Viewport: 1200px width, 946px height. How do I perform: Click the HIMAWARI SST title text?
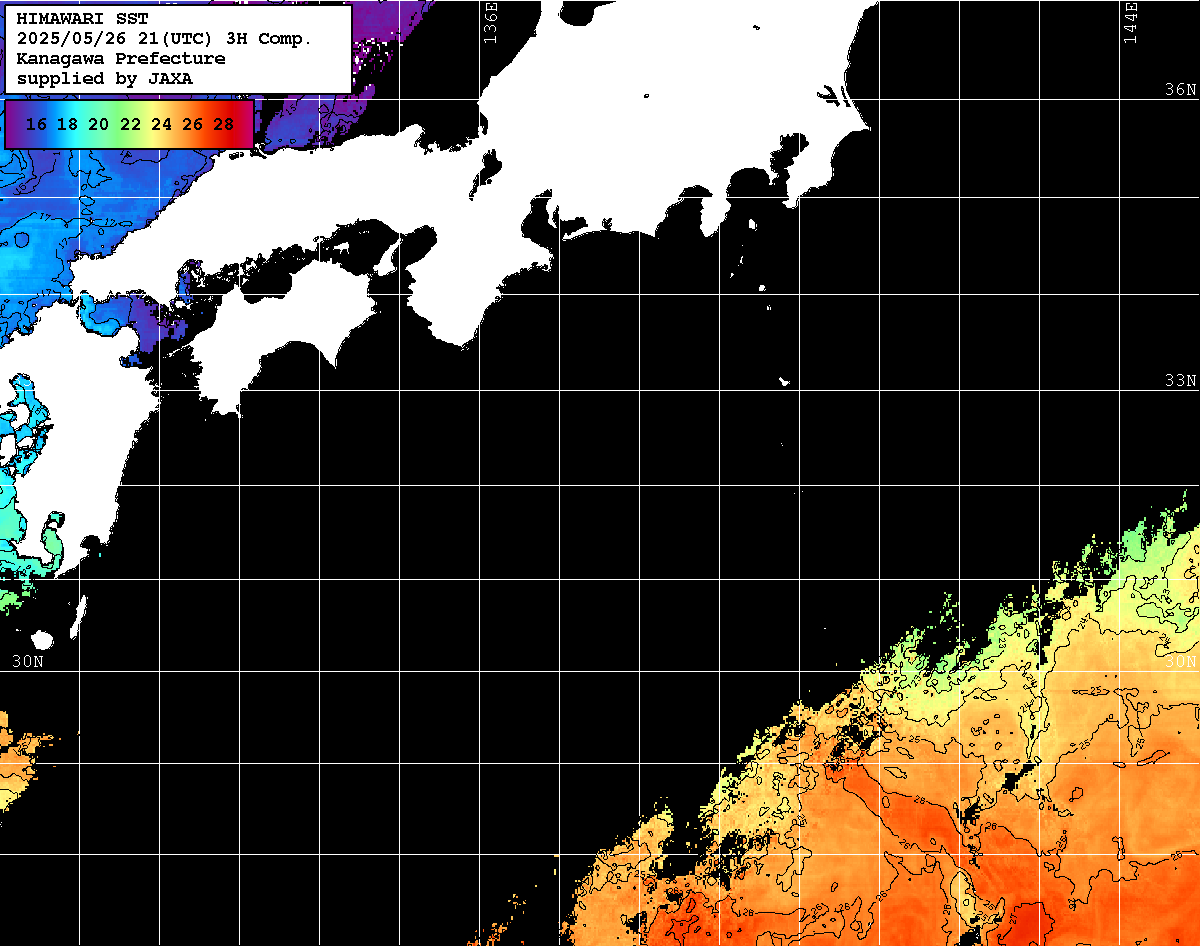tap(82, 19)
